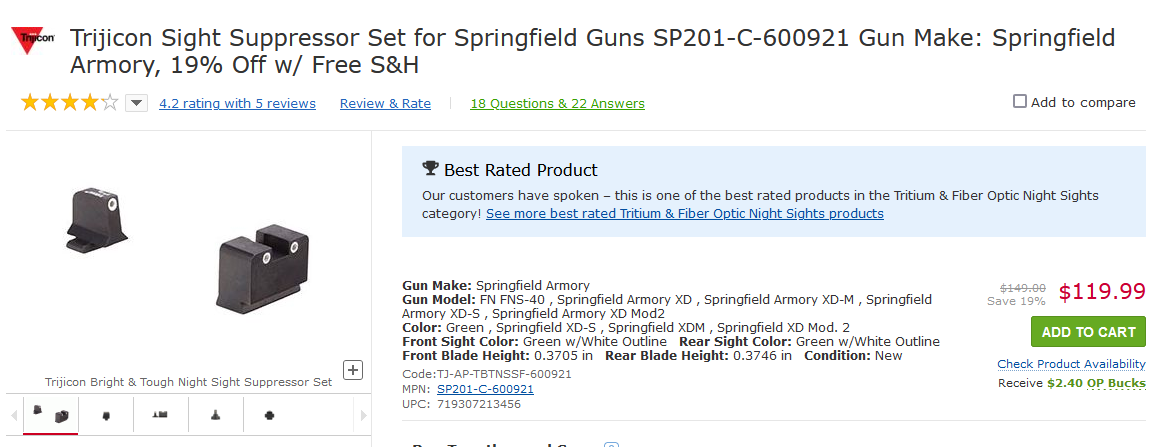This screenshot has height=447, width=1155.
Task: Click the main product sight image
Action: [x=190, y=250]
